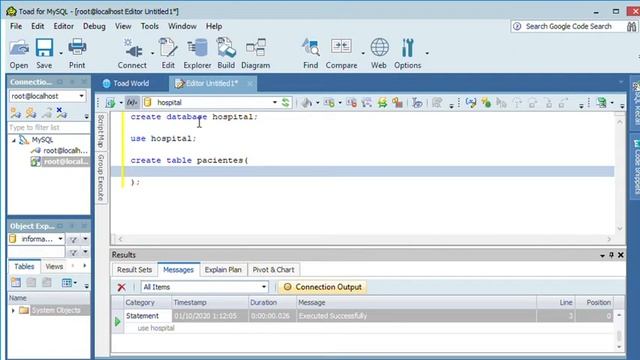Open the Connect button dropdown arrow
This screenshot has height=360, width=640.
click(152, 53)
